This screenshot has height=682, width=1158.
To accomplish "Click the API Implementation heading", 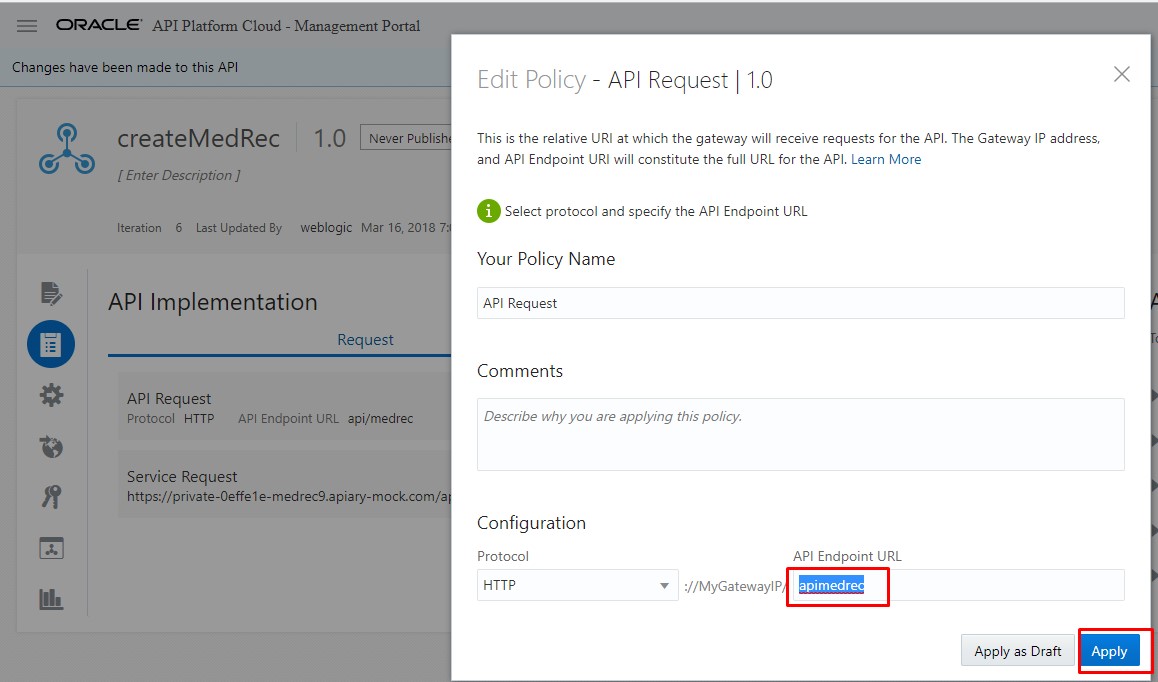I will click(x=213, y=301).
